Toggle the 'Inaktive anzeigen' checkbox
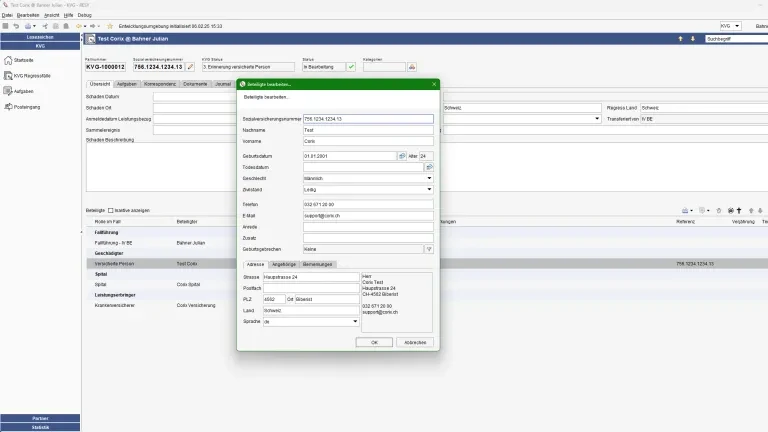Viewport: 768px width, 432px height. pos(110,210)
